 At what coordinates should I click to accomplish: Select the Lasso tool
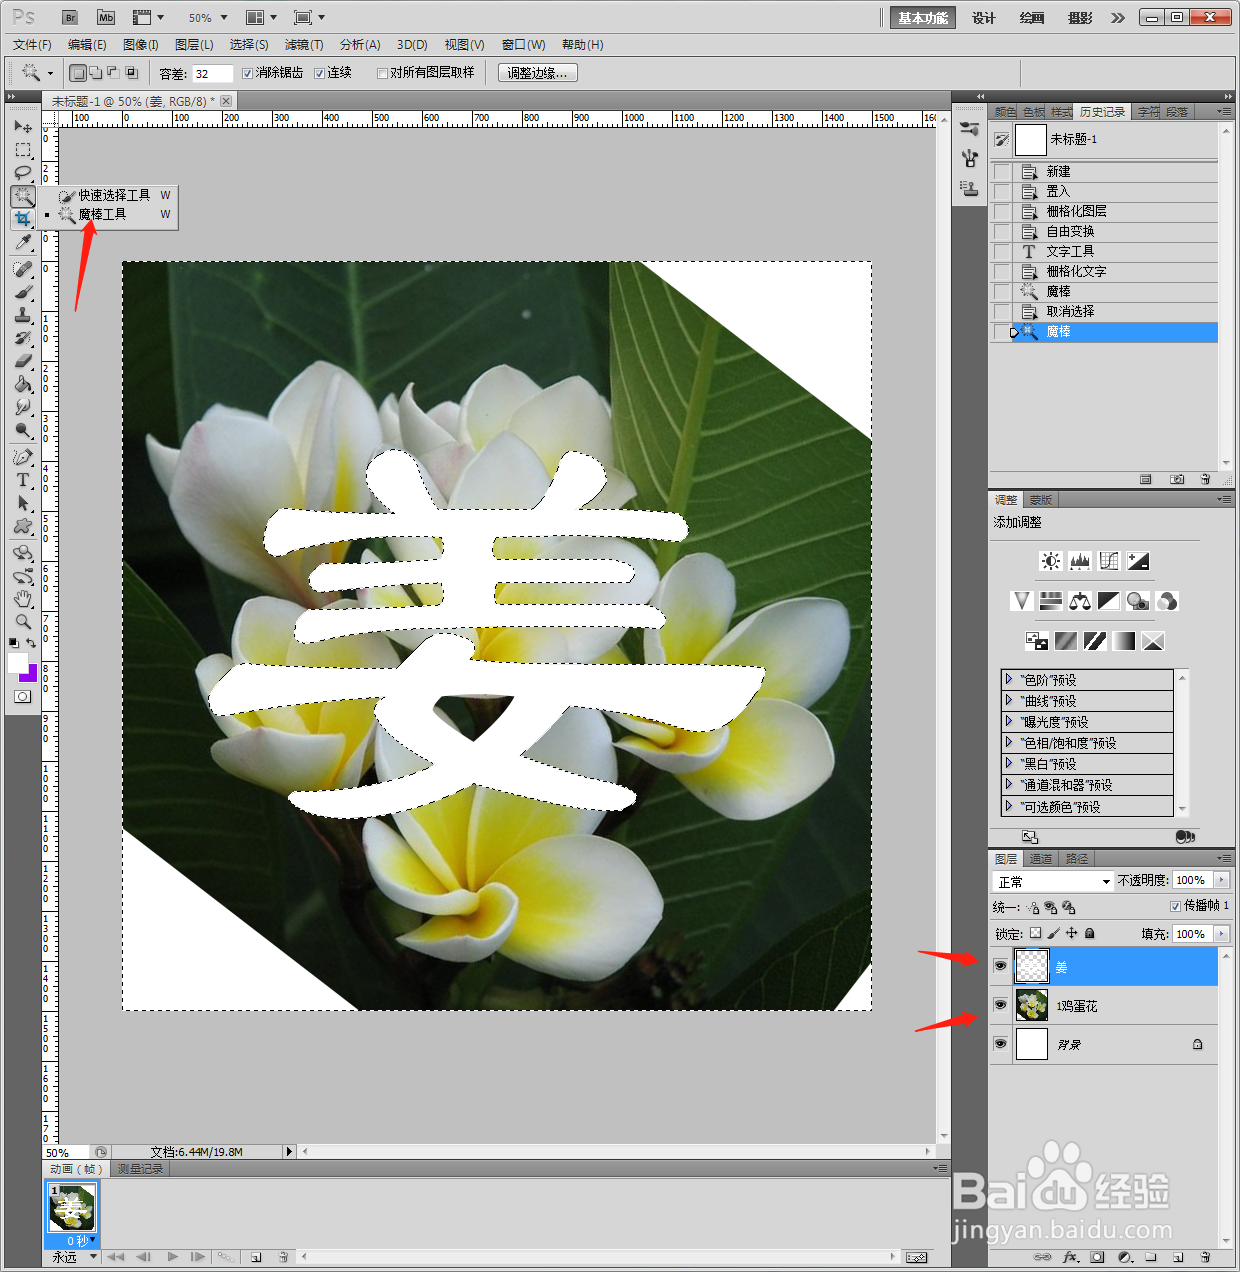[23, 173]
